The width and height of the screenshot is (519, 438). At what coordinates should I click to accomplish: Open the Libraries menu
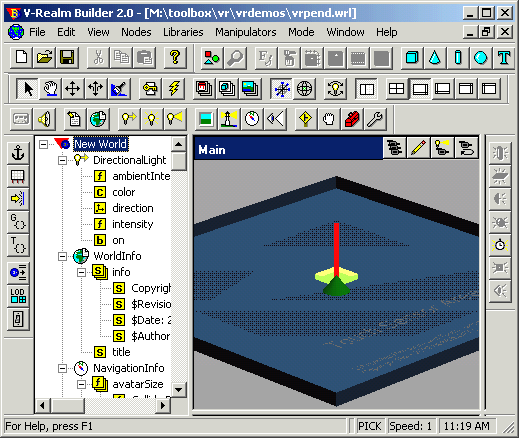(x=183, y=32)
